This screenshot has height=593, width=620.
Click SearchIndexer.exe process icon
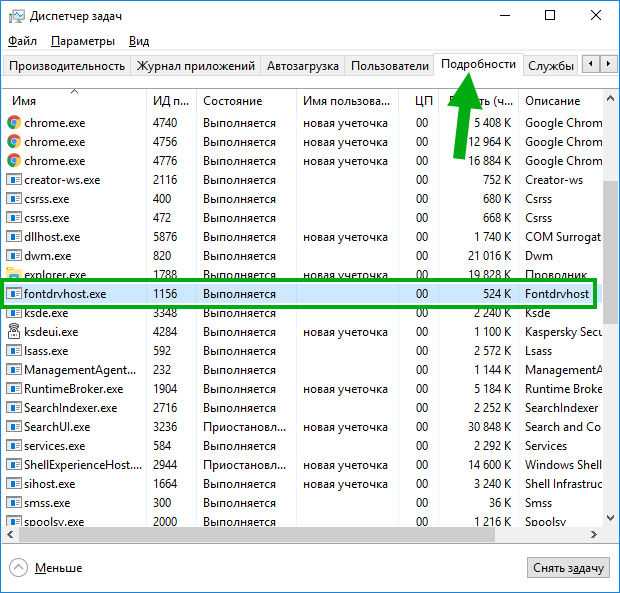click(14, 408)
